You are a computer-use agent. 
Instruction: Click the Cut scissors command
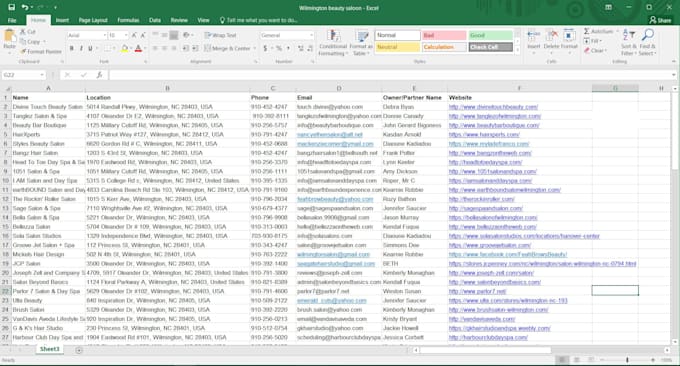click(28, 32)
